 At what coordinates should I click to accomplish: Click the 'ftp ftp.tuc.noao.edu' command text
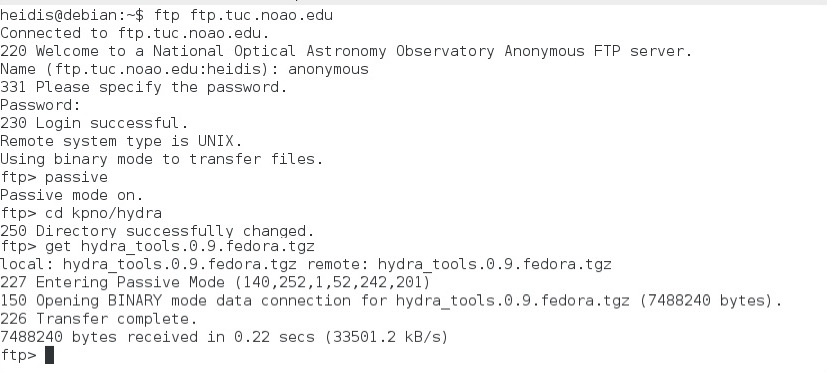[243, 15]
